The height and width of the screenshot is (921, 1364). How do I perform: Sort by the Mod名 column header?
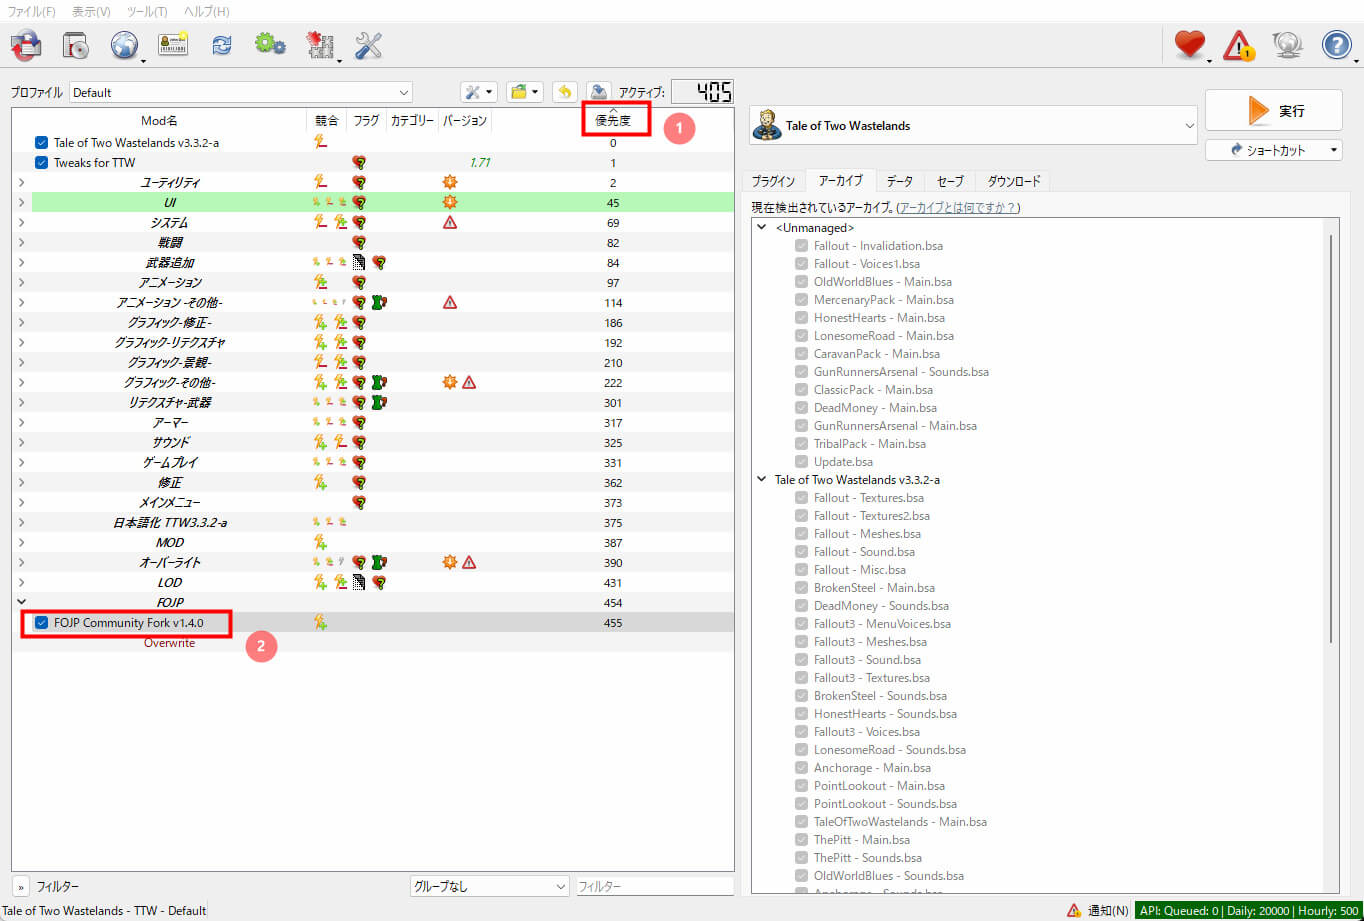(x=159, y=121)
